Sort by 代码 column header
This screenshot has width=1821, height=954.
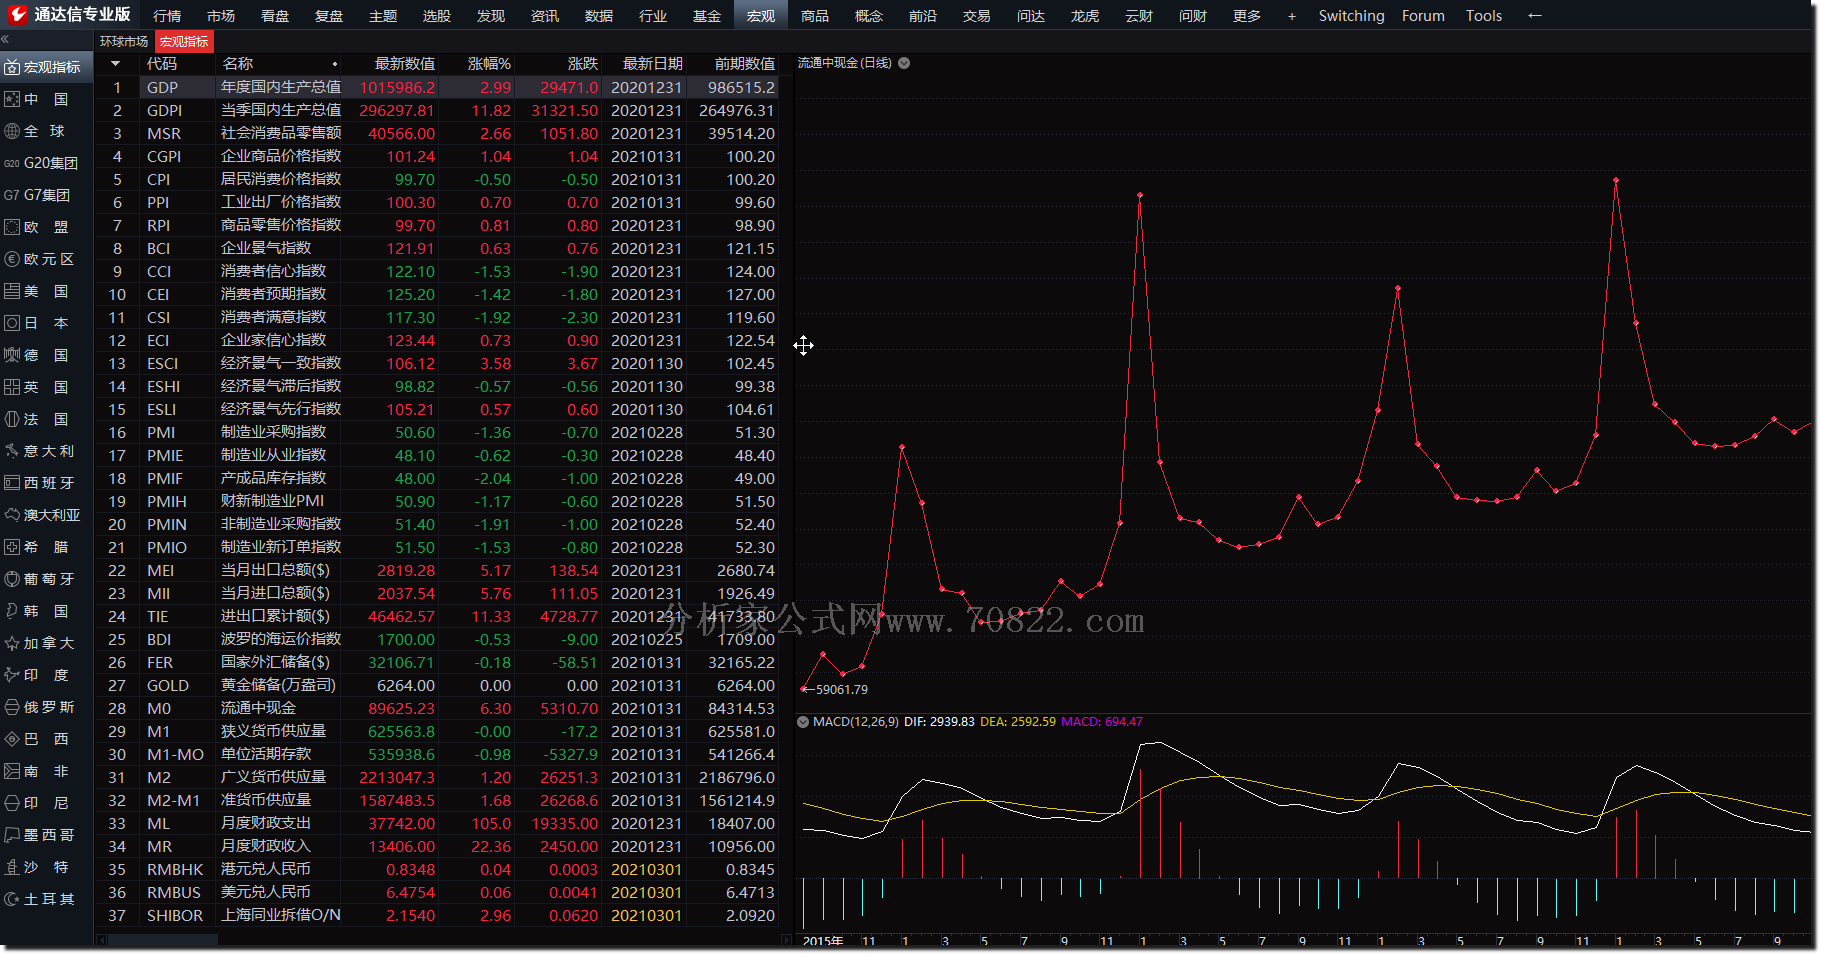point(161,64)
